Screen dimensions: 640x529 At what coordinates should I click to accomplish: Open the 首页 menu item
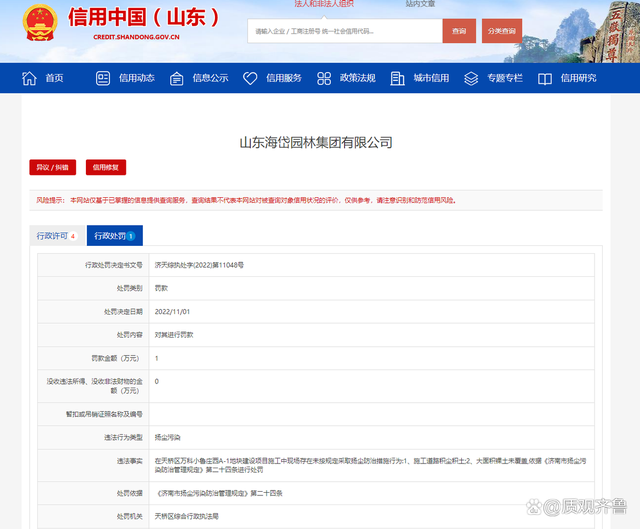pyautogui.click(x=54, y=78)
